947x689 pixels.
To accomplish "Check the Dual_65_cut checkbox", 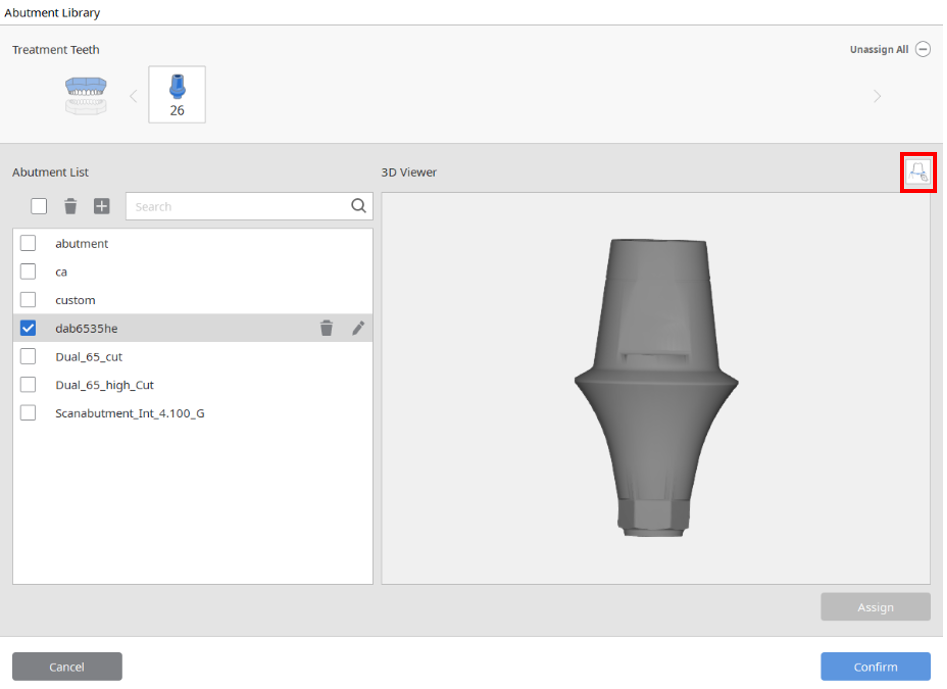I will coord(28,356).
